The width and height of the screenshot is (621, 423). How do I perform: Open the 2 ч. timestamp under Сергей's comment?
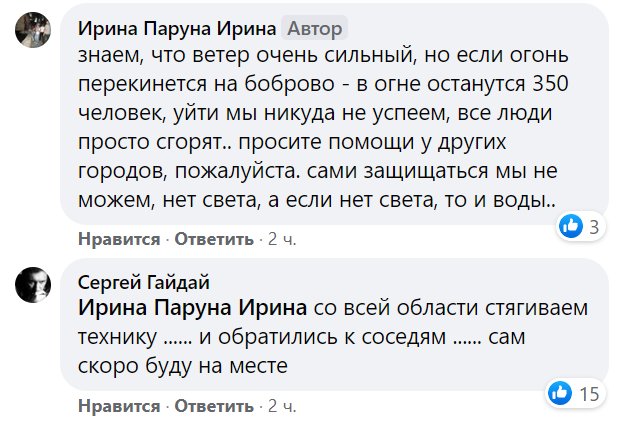282,407
